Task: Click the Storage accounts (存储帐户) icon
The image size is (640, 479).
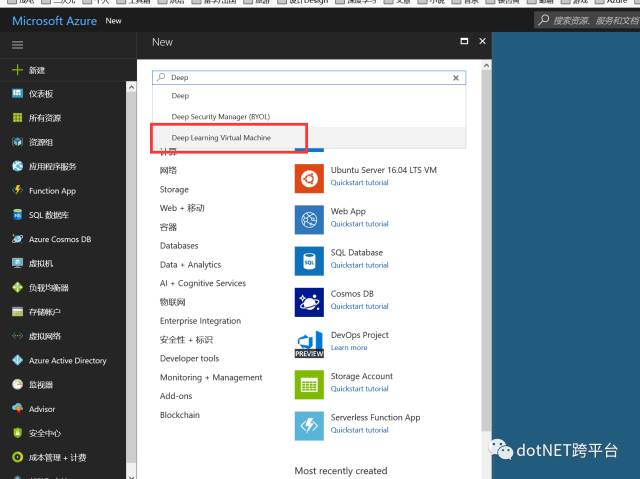Action: coord(17,312)
